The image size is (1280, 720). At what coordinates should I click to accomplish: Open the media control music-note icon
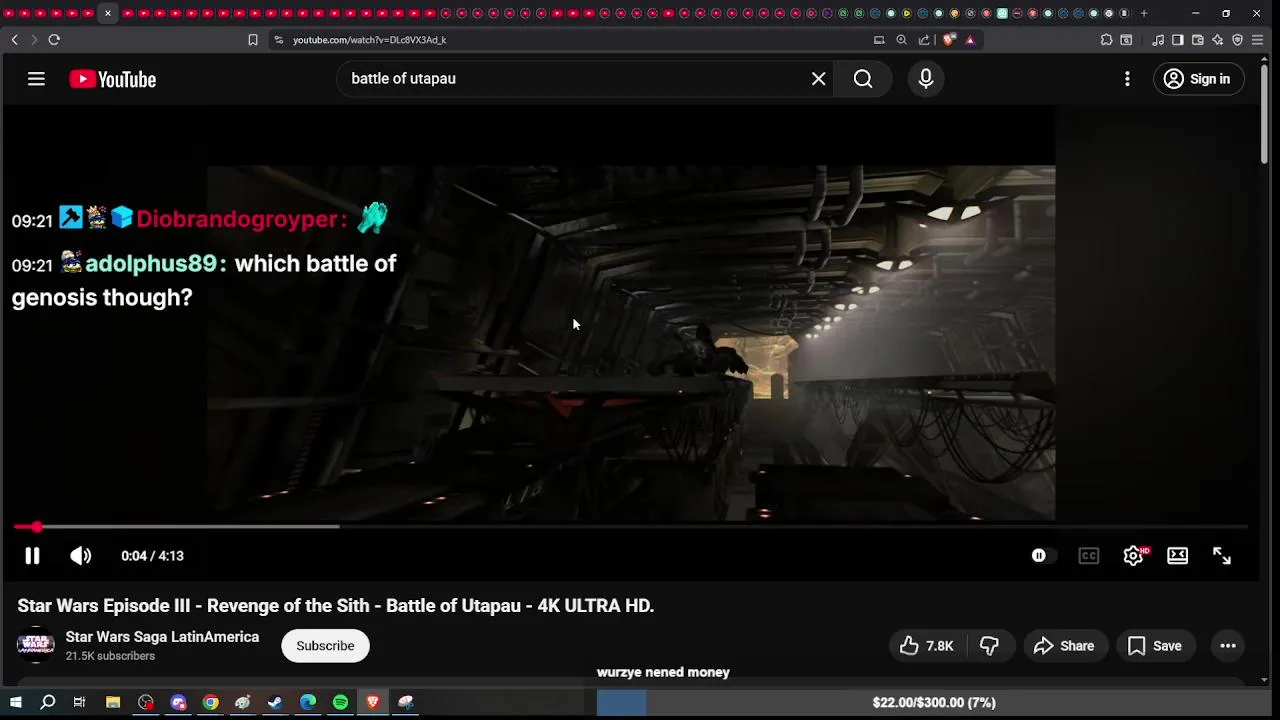[1158, 40]
